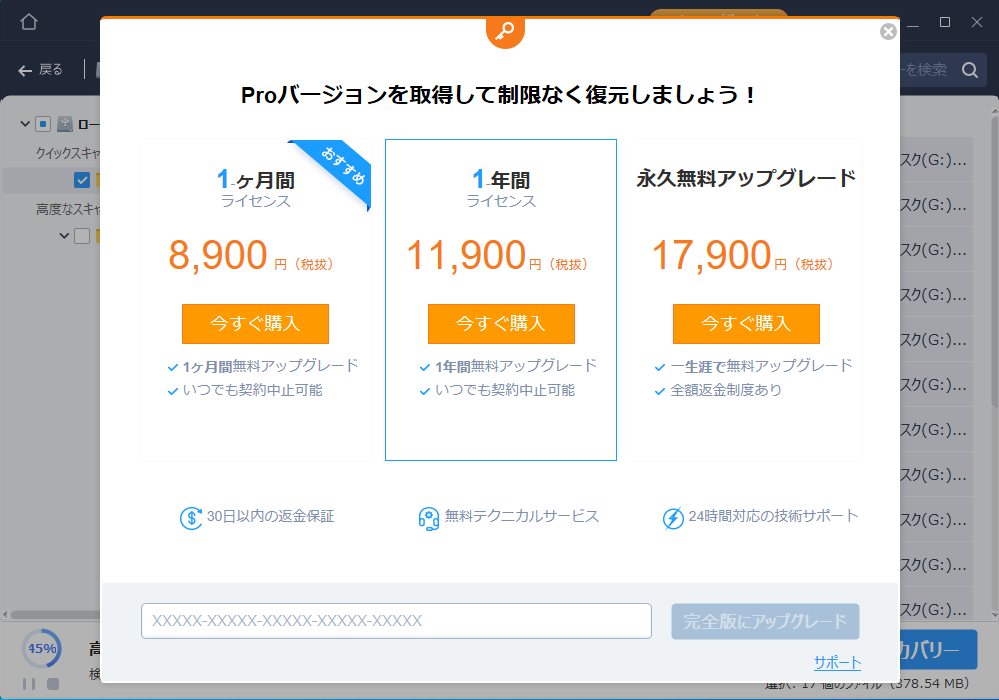Image resolution: width=999 pixels, height=700 pixels.
Task: Open the サポート link
Action: 837,663
